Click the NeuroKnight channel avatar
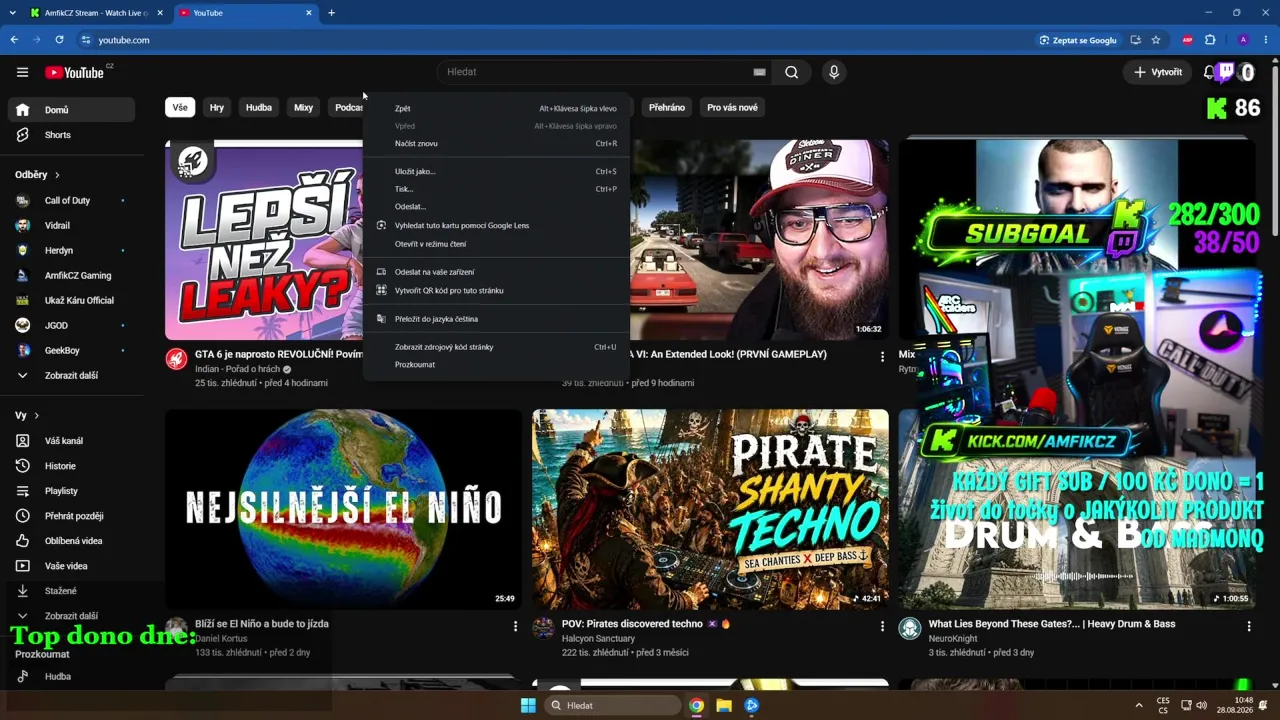 coord(909,628)
